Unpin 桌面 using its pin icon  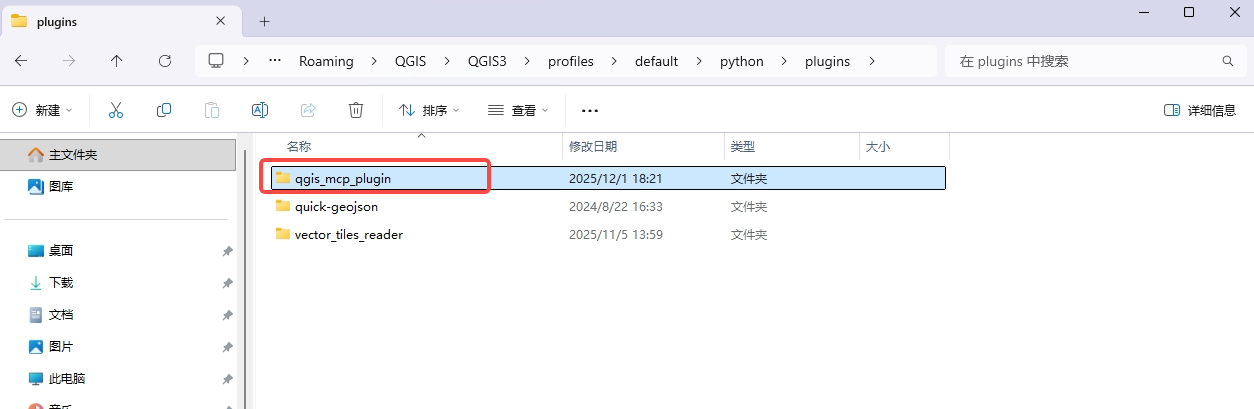pos(228,251)
